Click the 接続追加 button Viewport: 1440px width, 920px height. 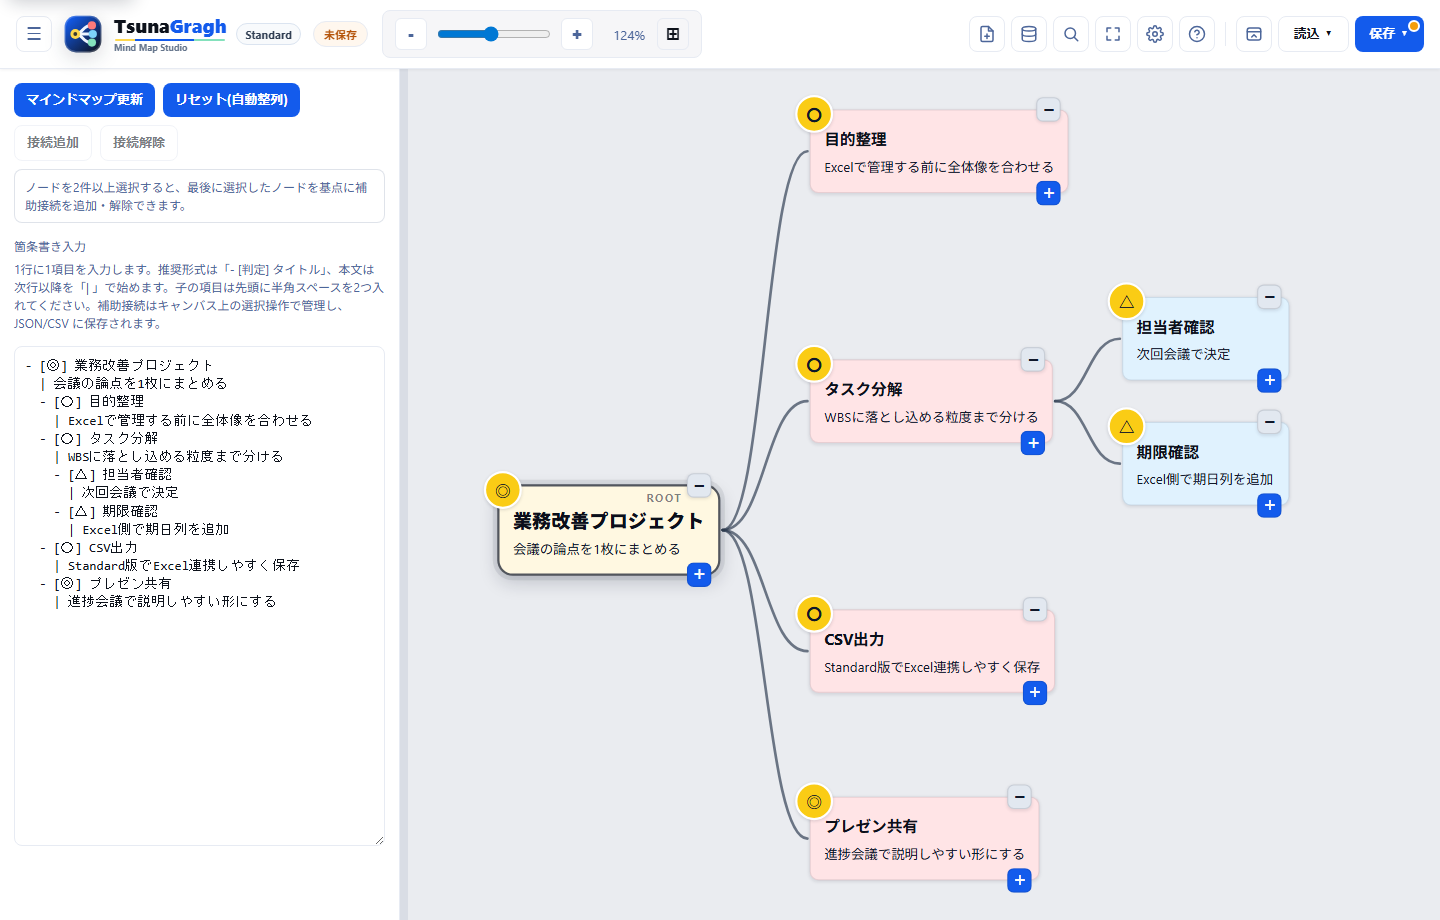pos(53,143)
